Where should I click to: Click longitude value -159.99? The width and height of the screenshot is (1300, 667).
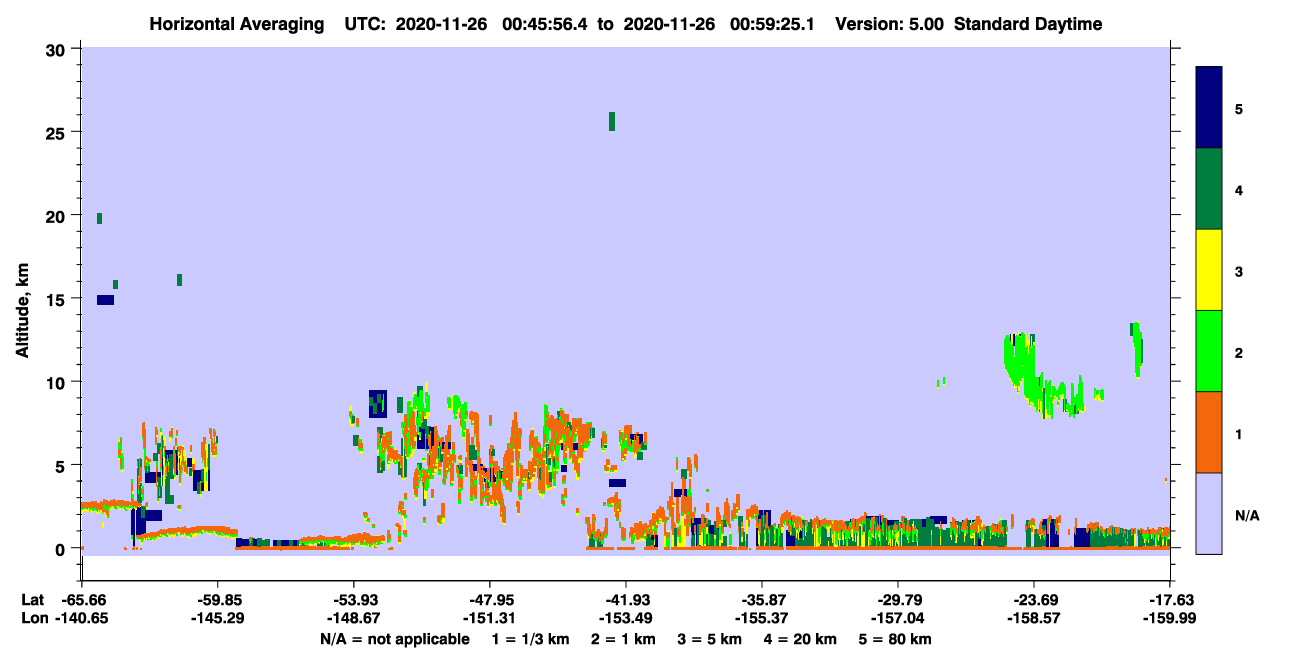pyautogui.click(x=1170, y=618)
